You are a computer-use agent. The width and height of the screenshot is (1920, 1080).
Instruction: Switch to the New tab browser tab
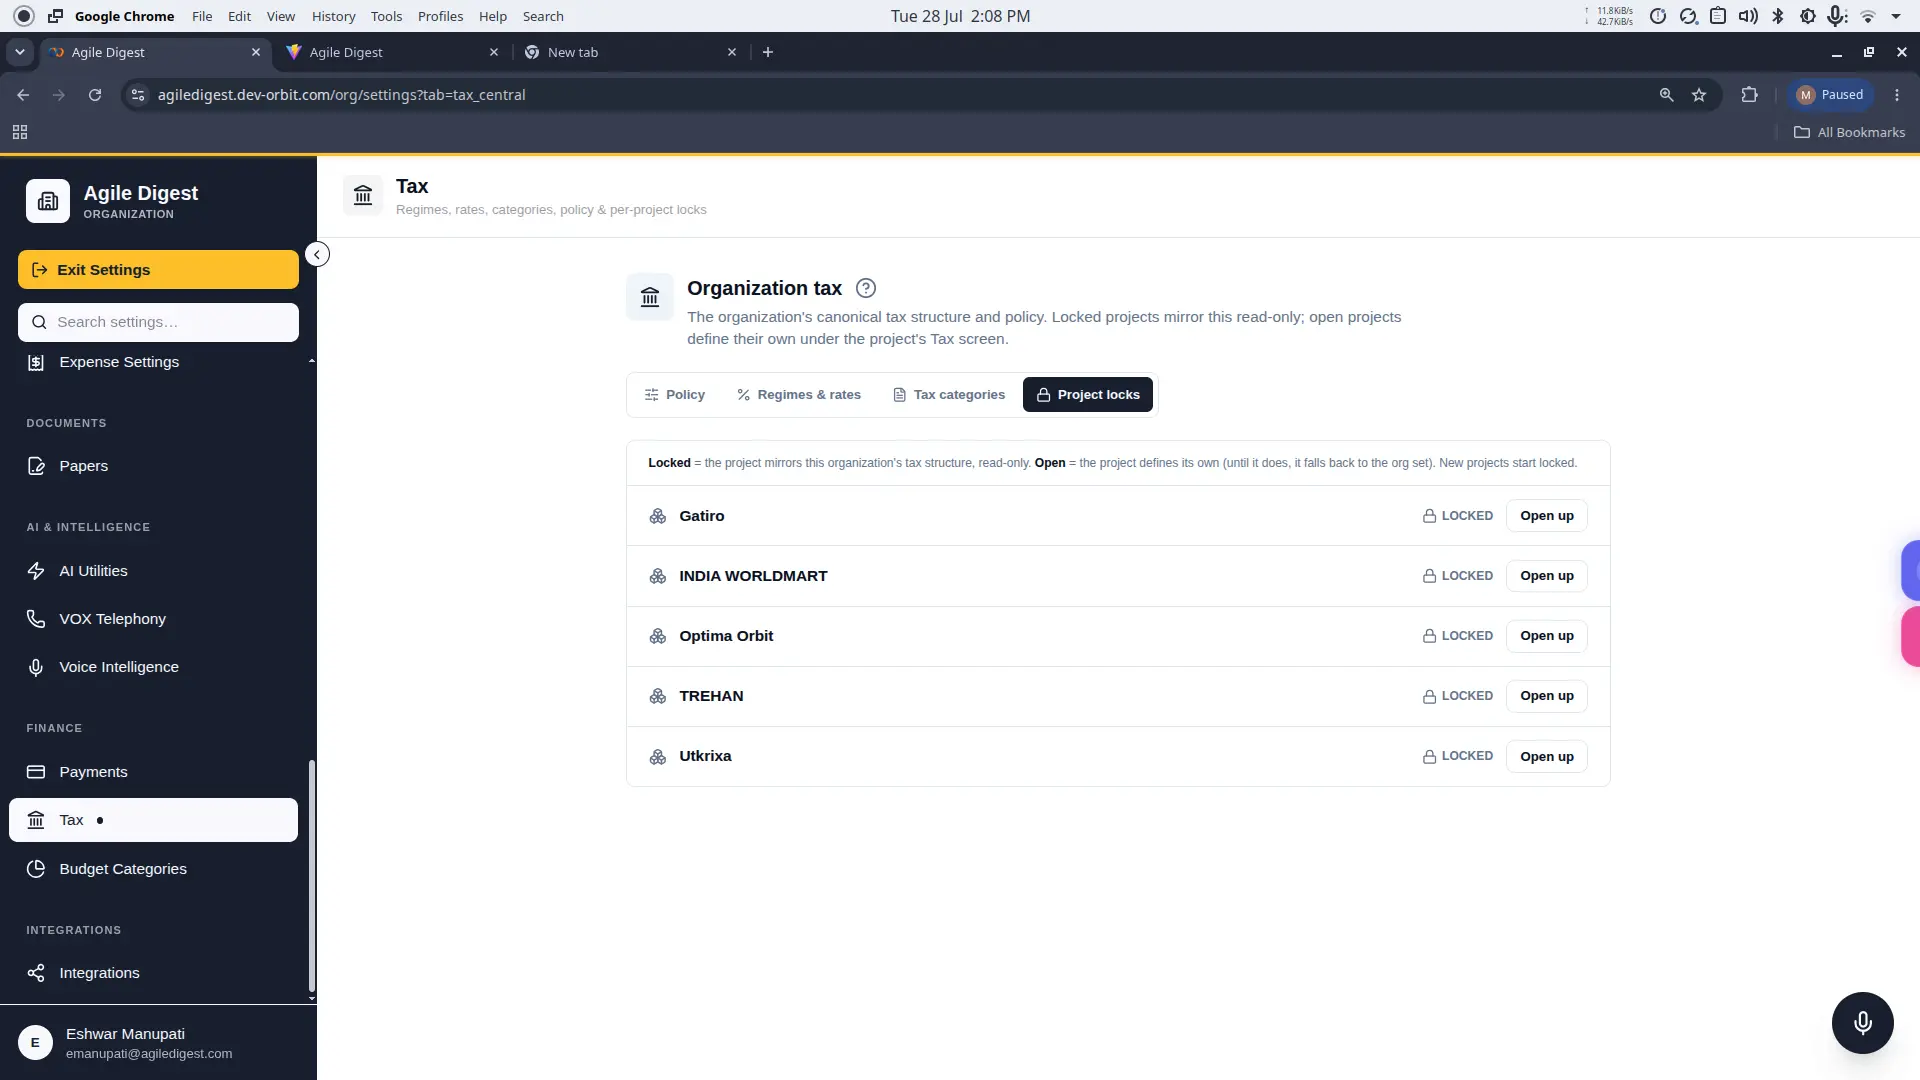click(x=630, y=52)
